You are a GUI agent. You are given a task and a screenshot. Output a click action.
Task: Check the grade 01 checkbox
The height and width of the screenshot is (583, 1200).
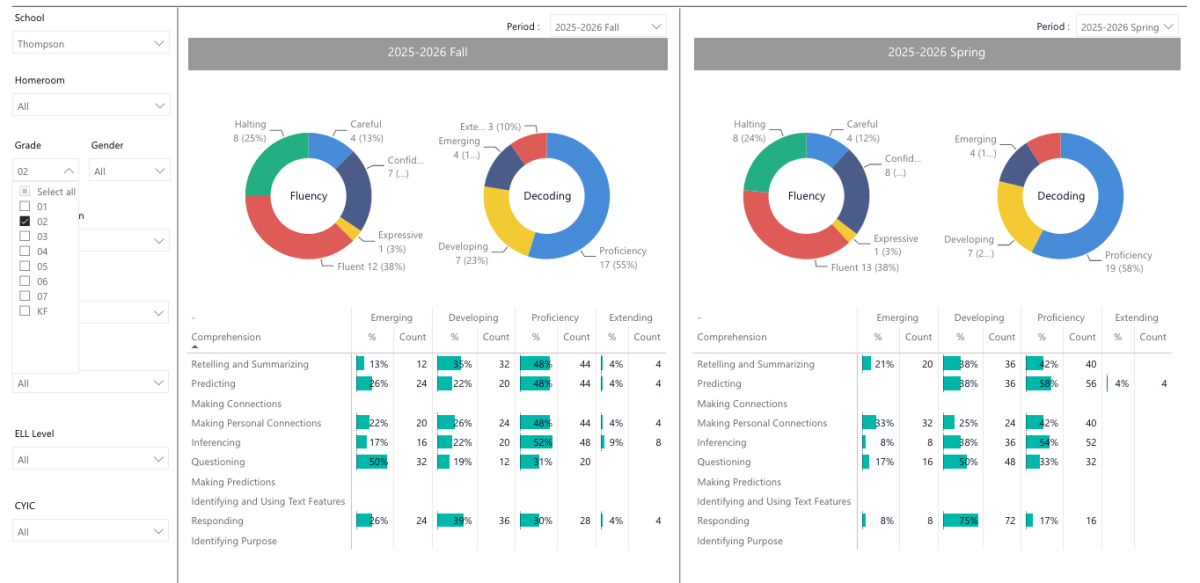pos(25,206)
